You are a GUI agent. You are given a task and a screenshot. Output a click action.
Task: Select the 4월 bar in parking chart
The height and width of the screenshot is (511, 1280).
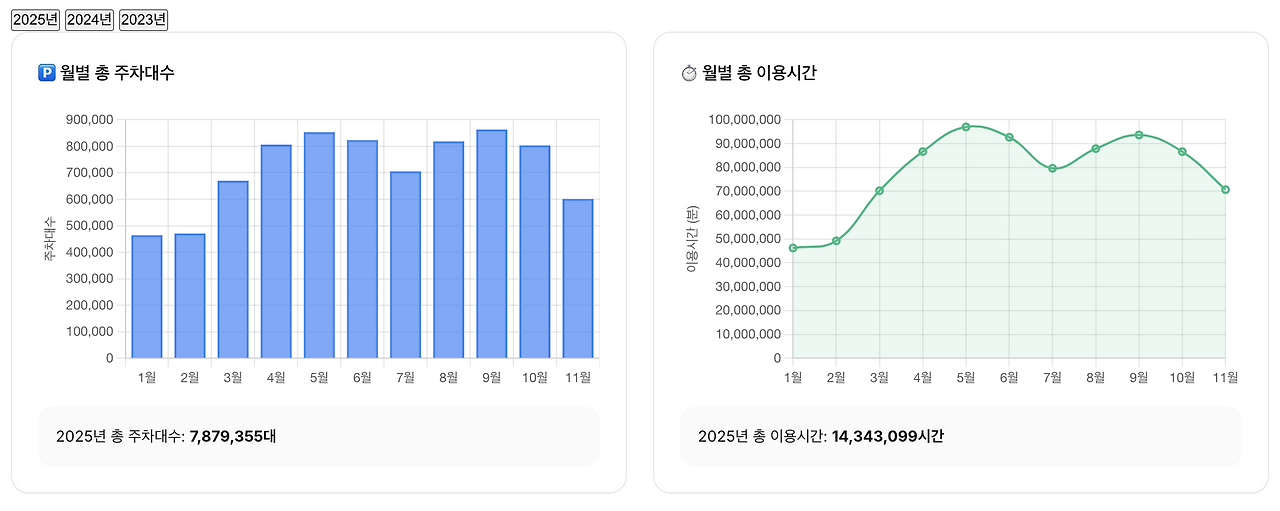[276, 252]
